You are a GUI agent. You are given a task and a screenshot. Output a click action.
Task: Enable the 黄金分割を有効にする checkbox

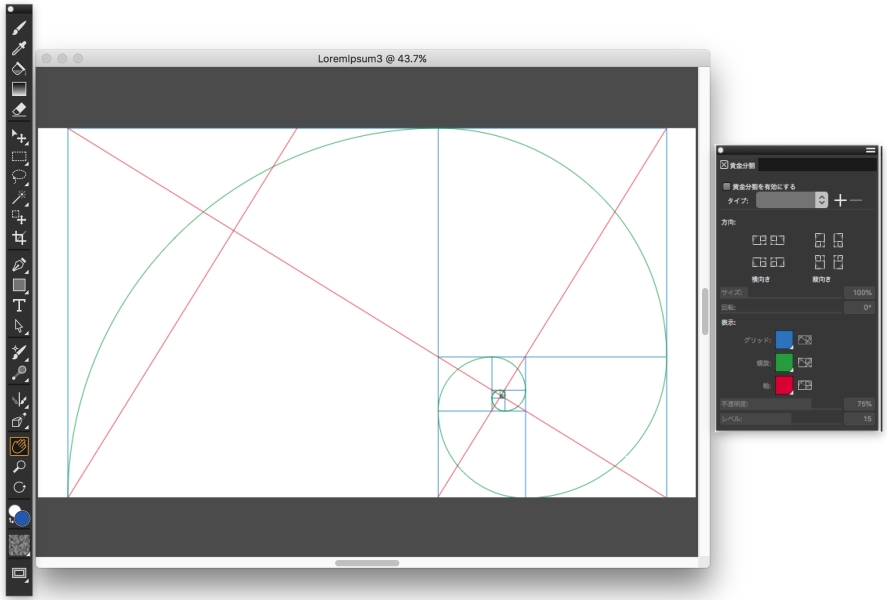[727, 186]
